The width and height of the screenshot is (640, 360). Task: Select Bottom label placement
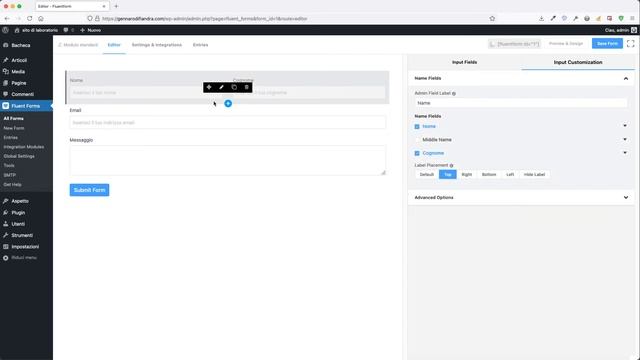(489, 174)
